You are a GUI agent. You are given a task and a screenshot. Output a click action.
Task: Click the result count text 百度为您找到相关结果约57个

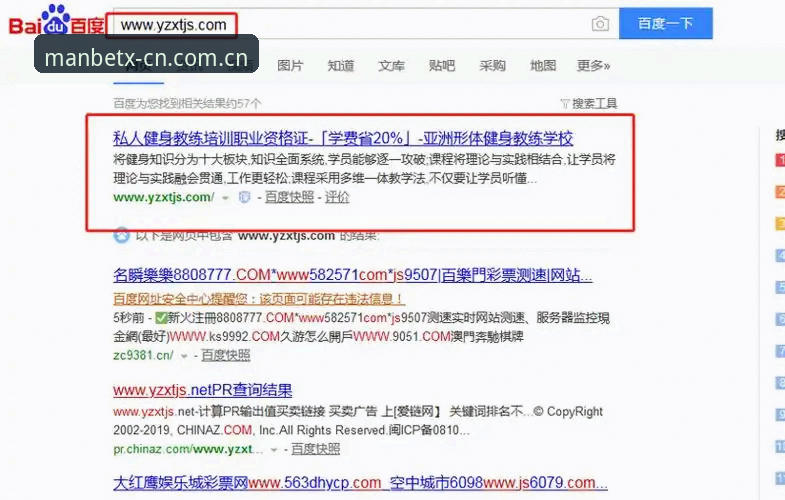coord(187,104)
